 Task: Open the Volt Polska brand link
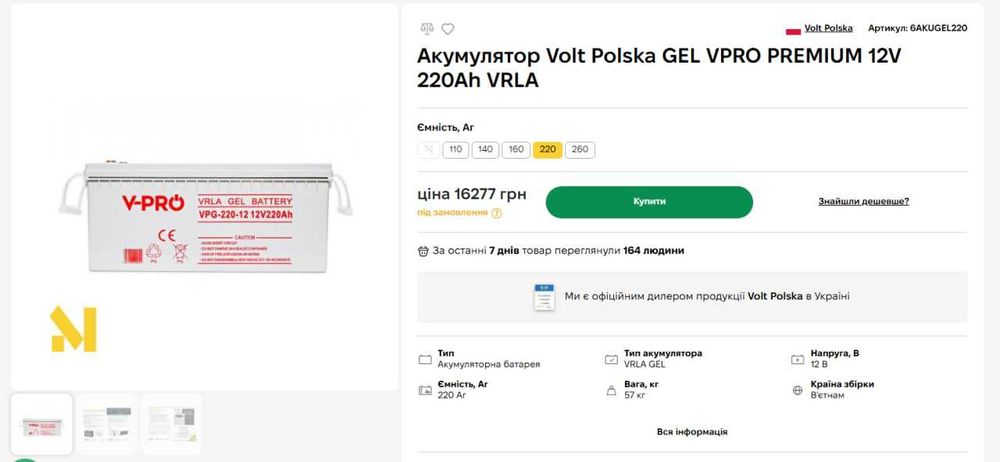pos(830,29)
